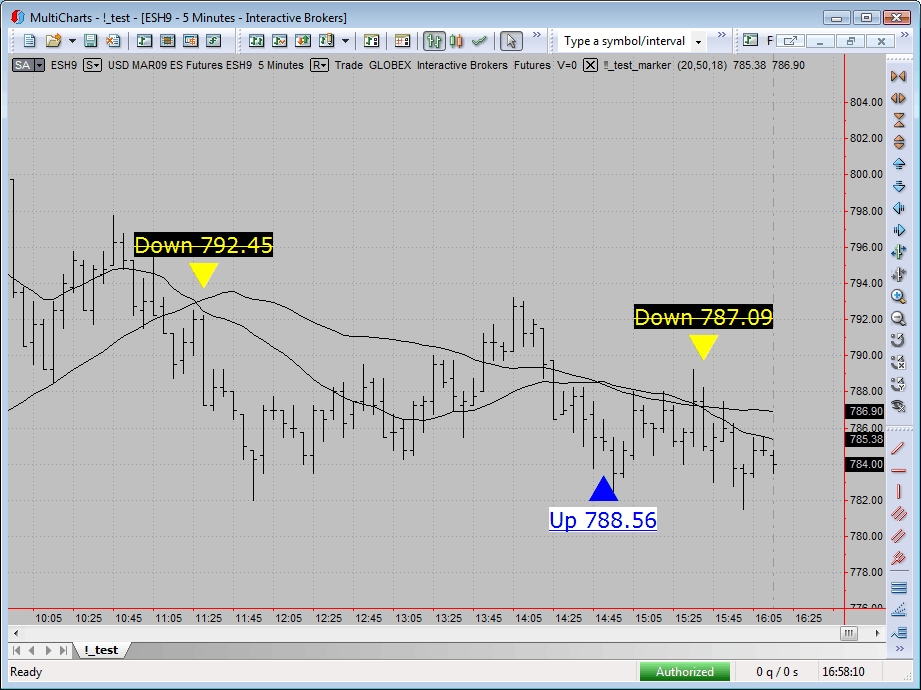
Task: Click the curved-arrow reset scale icon
Action: click(899, 340)
